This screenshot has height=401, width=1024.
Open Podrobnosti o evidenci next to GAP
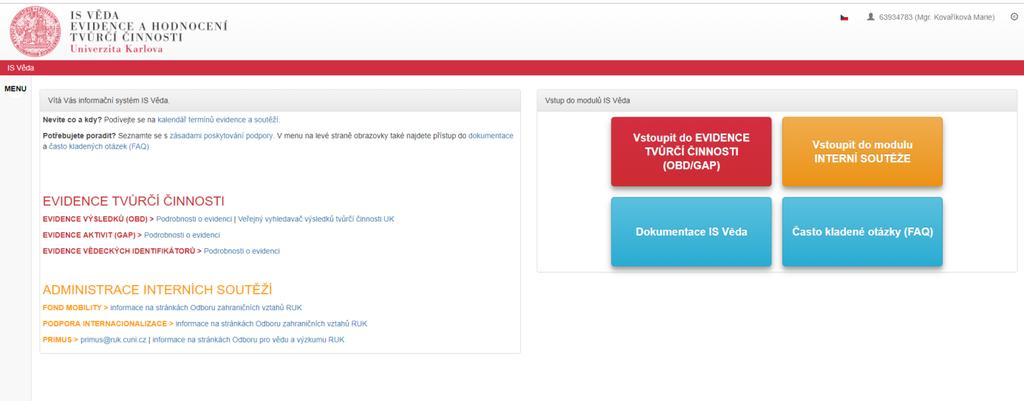(182, 235)
